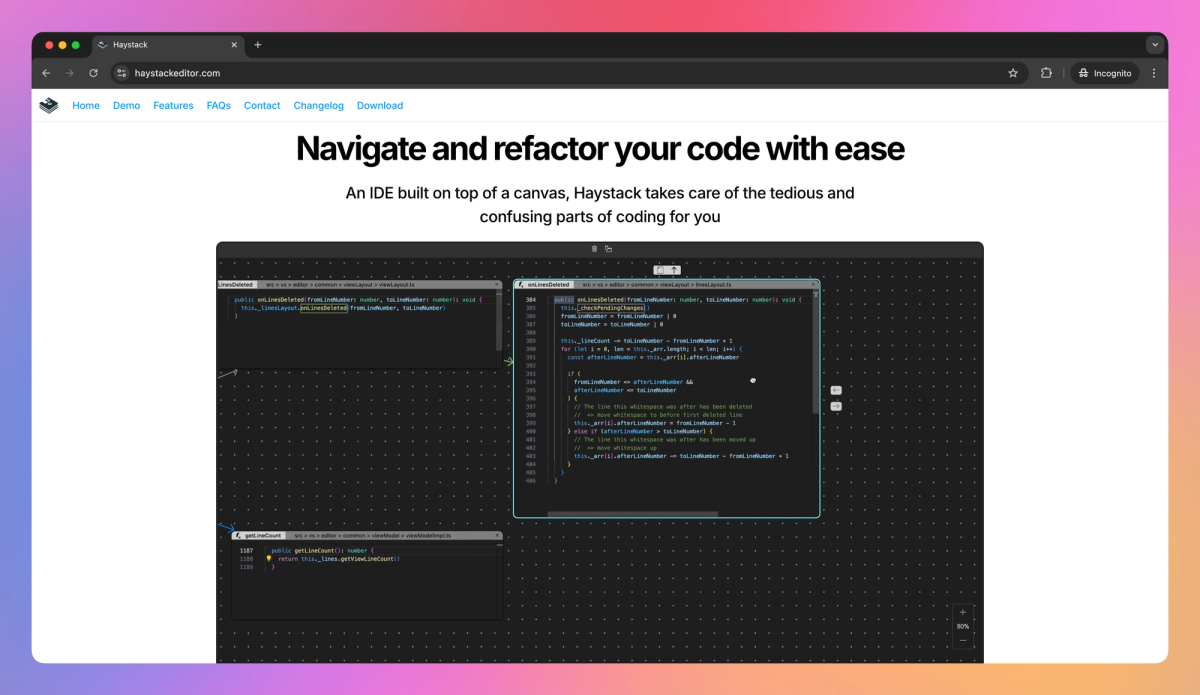Click the vertical scrollbar in onLinesDeleted editor

pyautogui.click(x=816, y=350)
